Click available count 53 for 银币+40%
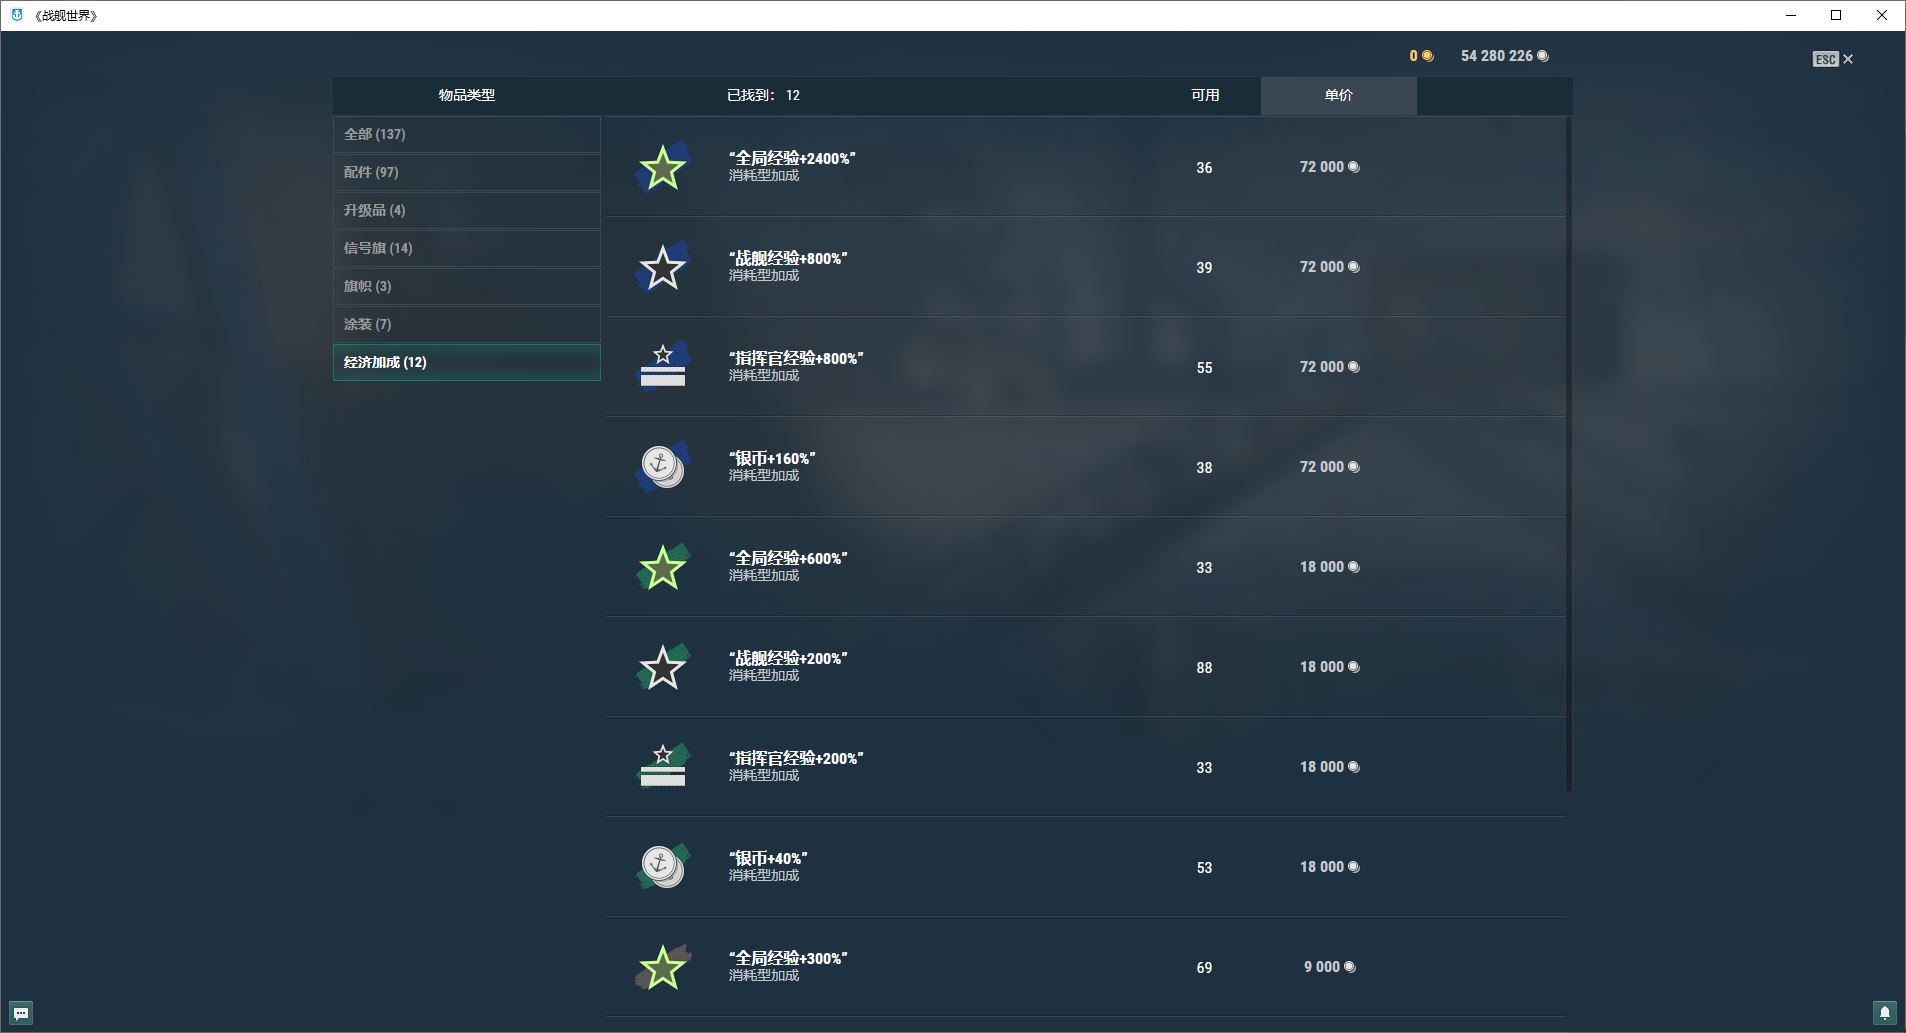This screenshot has width=1906, height=1033. tap(1204, 868)
